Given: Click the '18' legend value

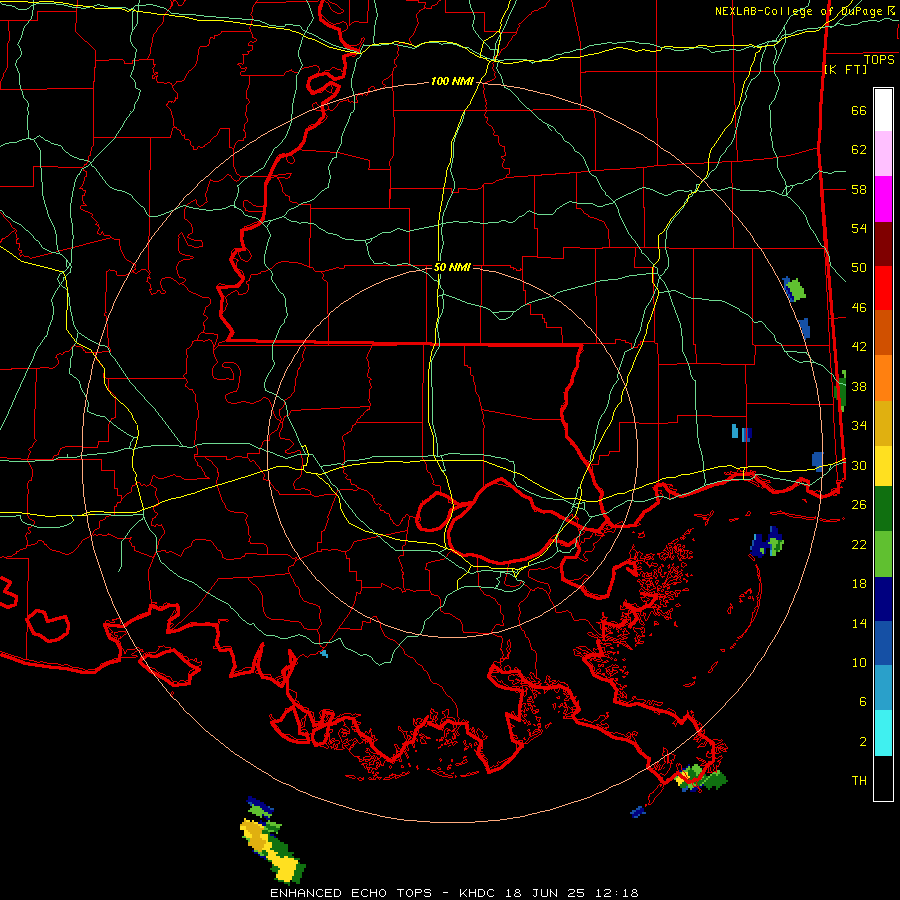Looking at the screenshot, I should click(x=859, y=584).
